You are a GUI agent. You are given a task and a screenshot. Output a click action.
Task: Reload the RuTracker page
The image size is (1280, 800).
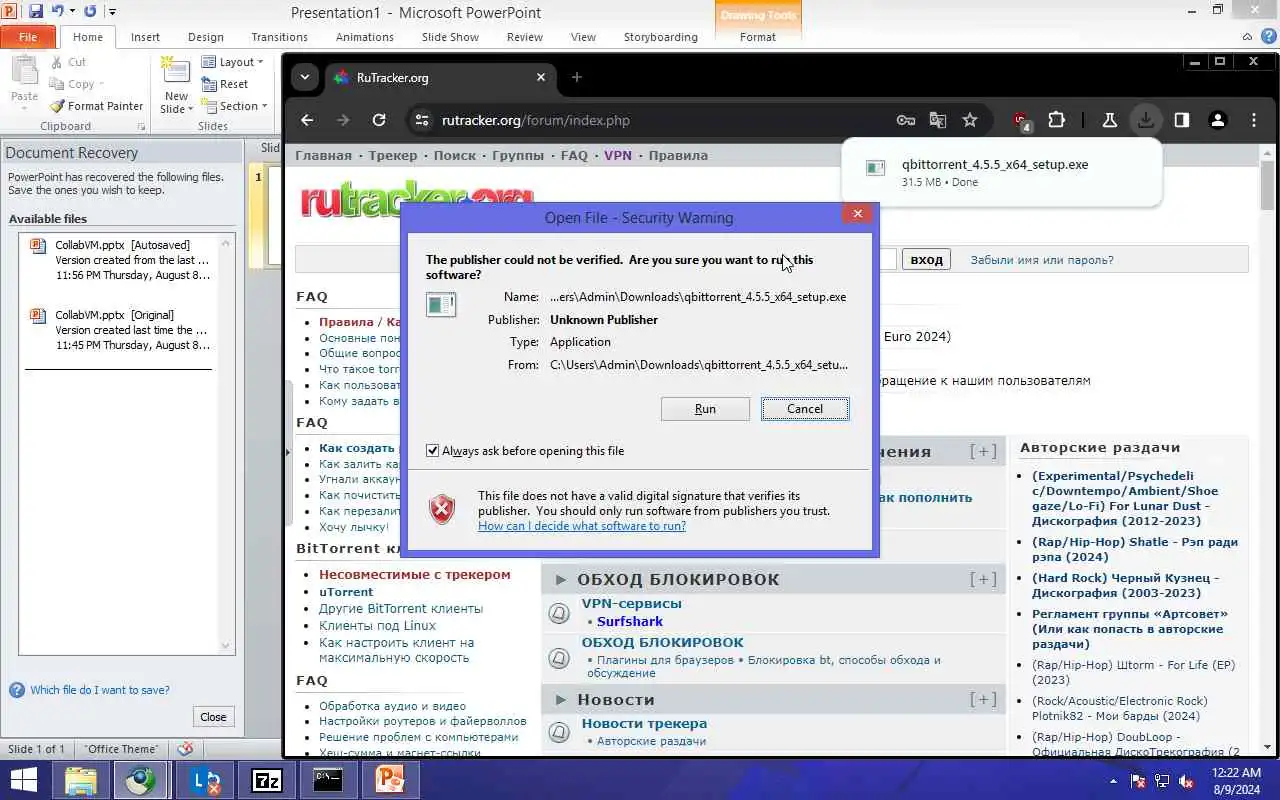(379, 120)
